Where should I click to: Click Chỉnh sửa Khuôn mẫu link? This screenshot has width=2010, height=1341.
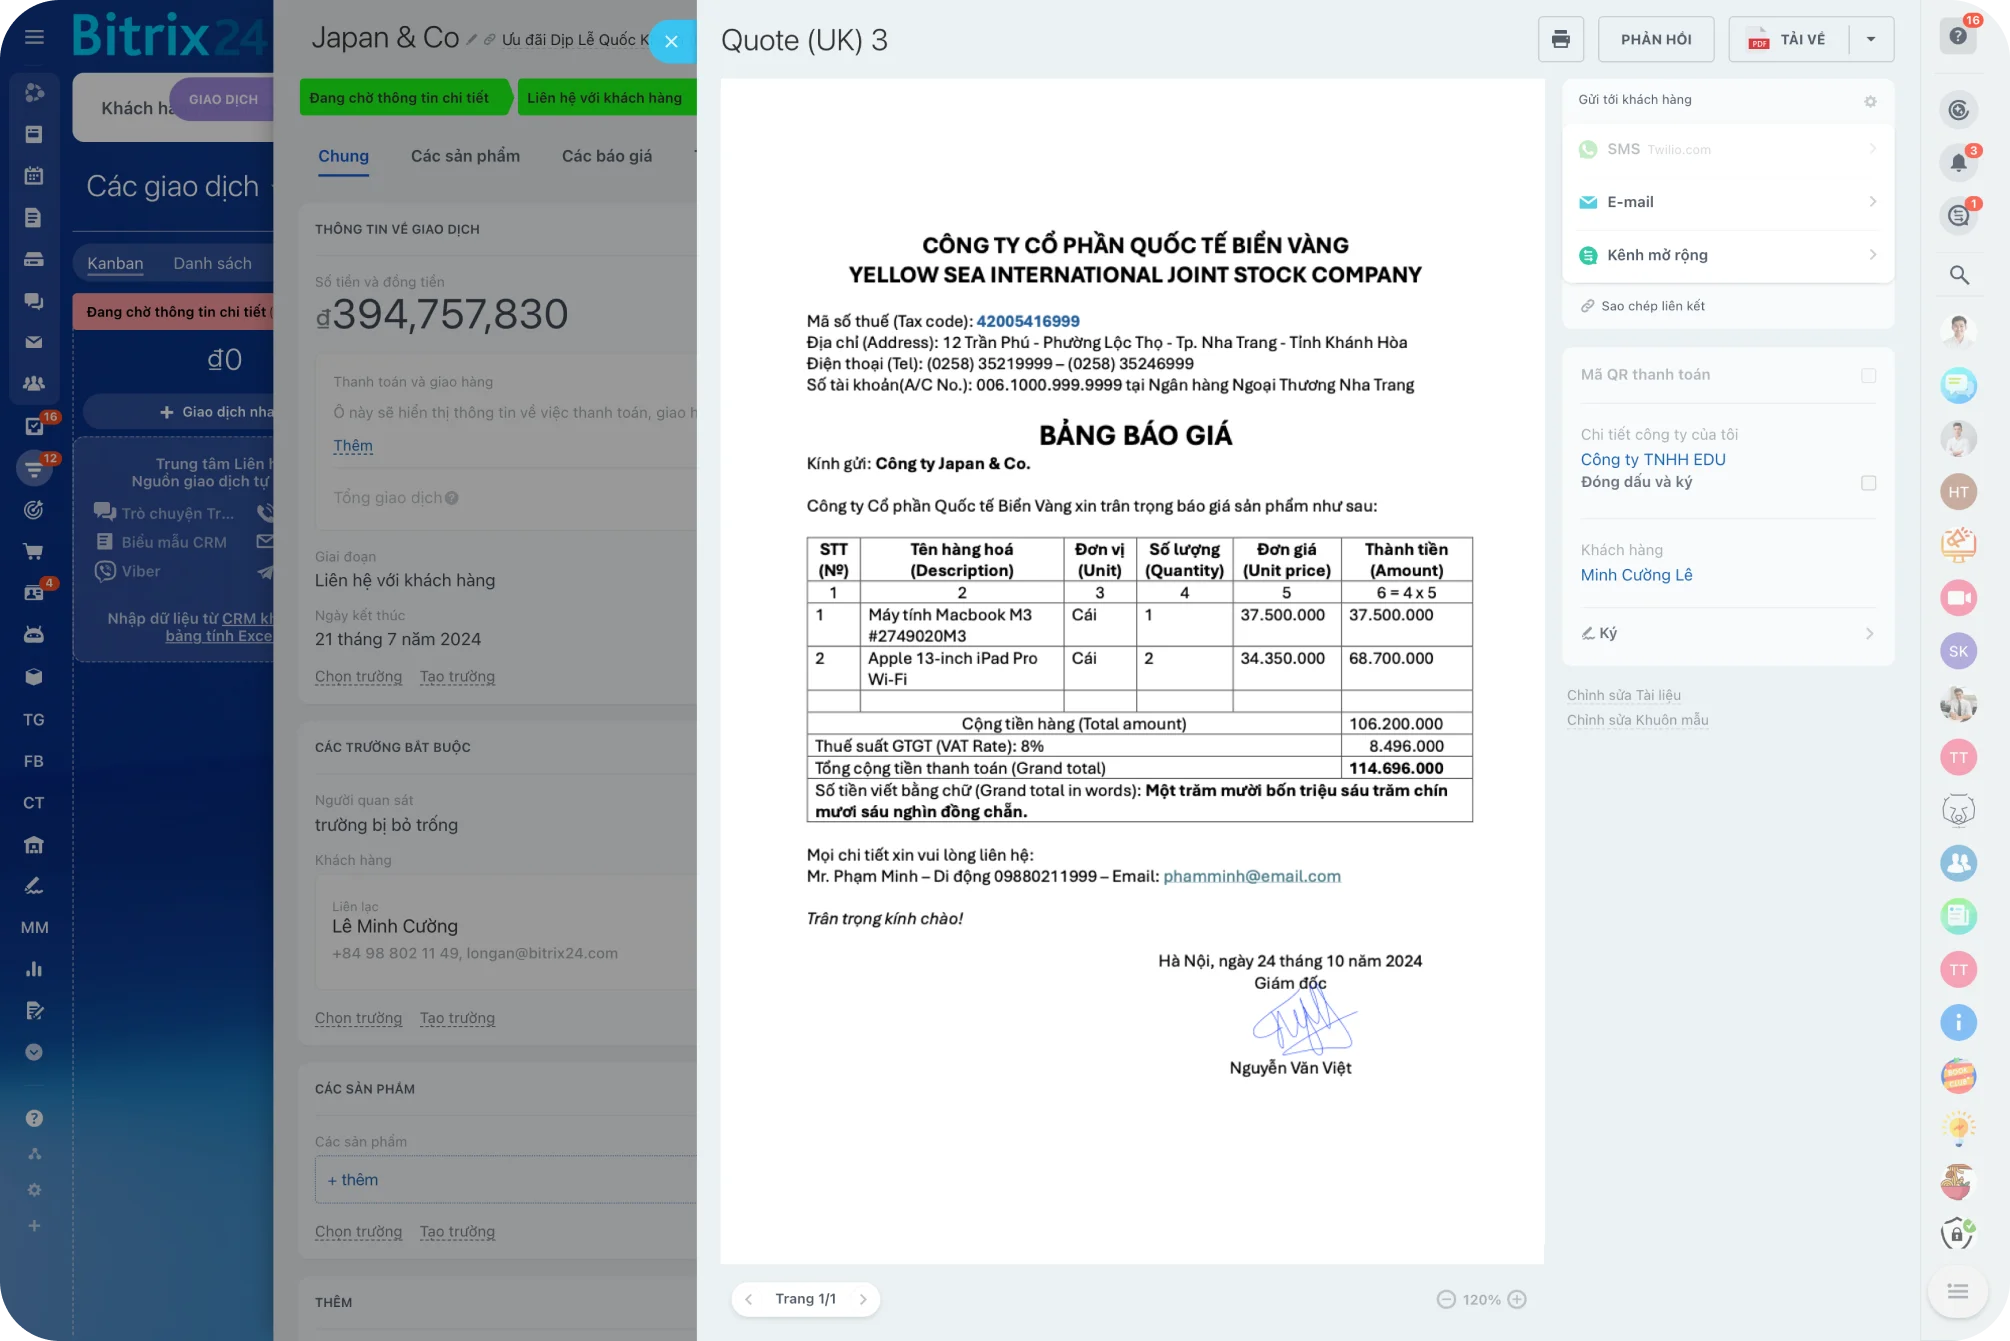point(1637,720)
